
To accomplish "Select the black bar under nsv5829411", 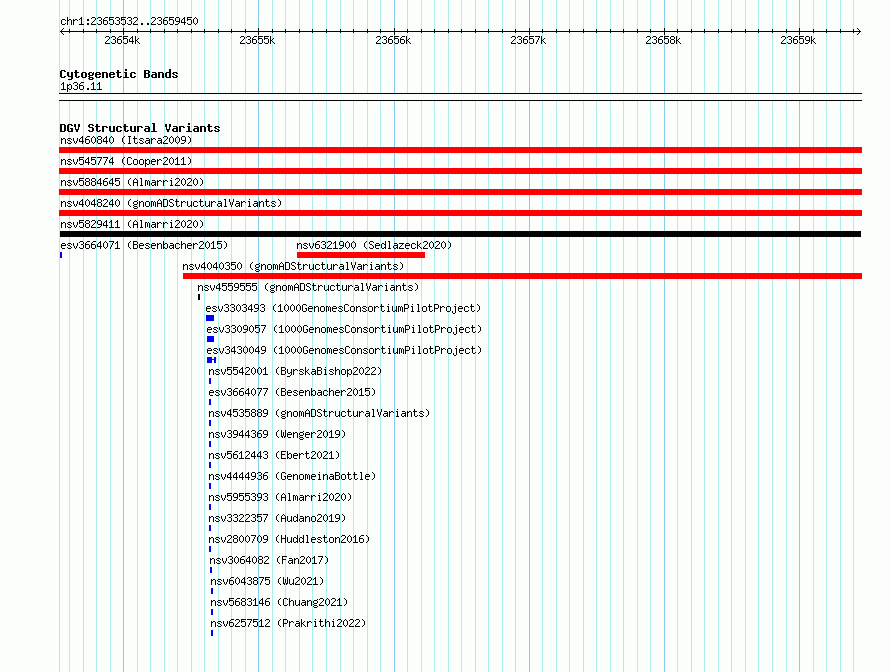I will coord(460,234).
